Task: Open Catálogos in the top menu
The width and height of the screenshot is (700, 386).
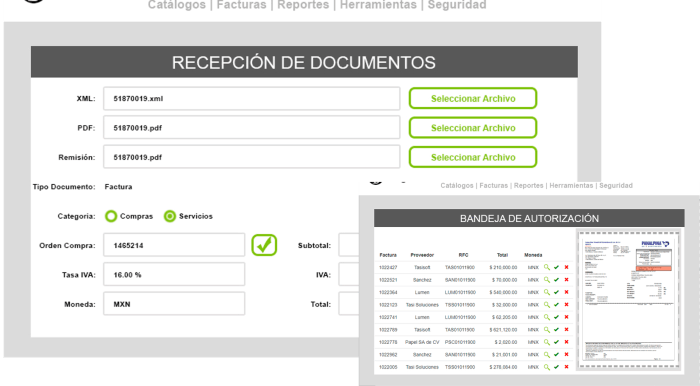Action: click(177, 5)
